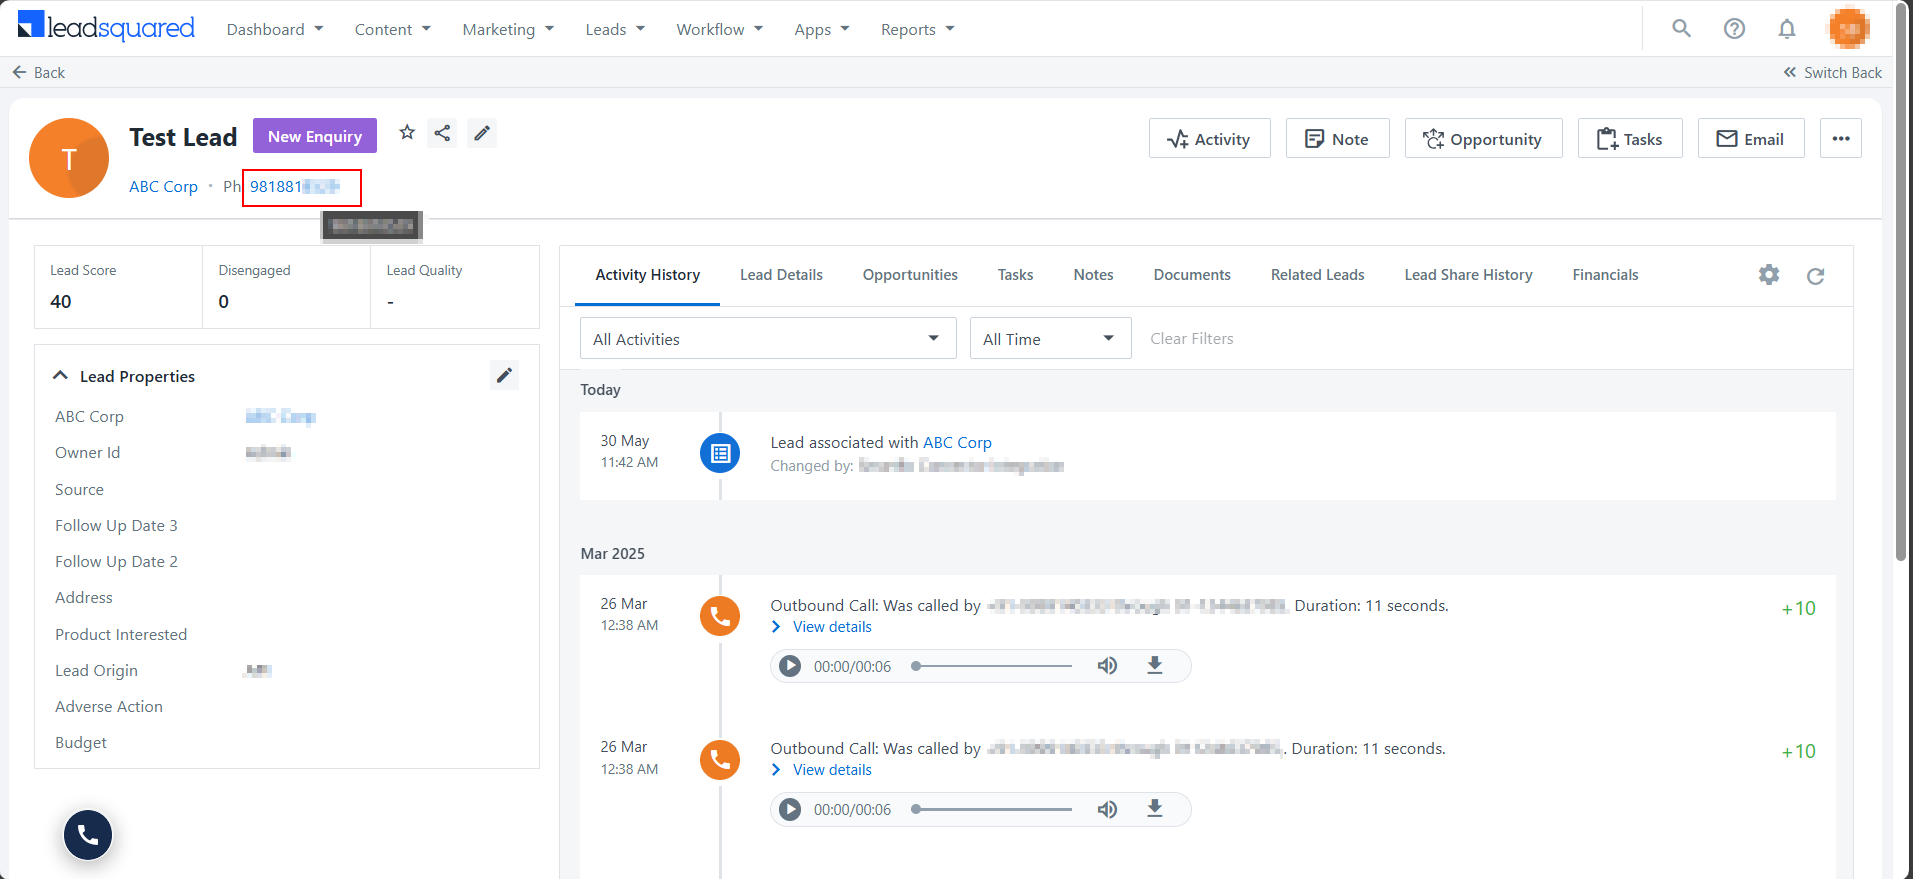Switch to the Related Leads tab

click(1317, 275)
